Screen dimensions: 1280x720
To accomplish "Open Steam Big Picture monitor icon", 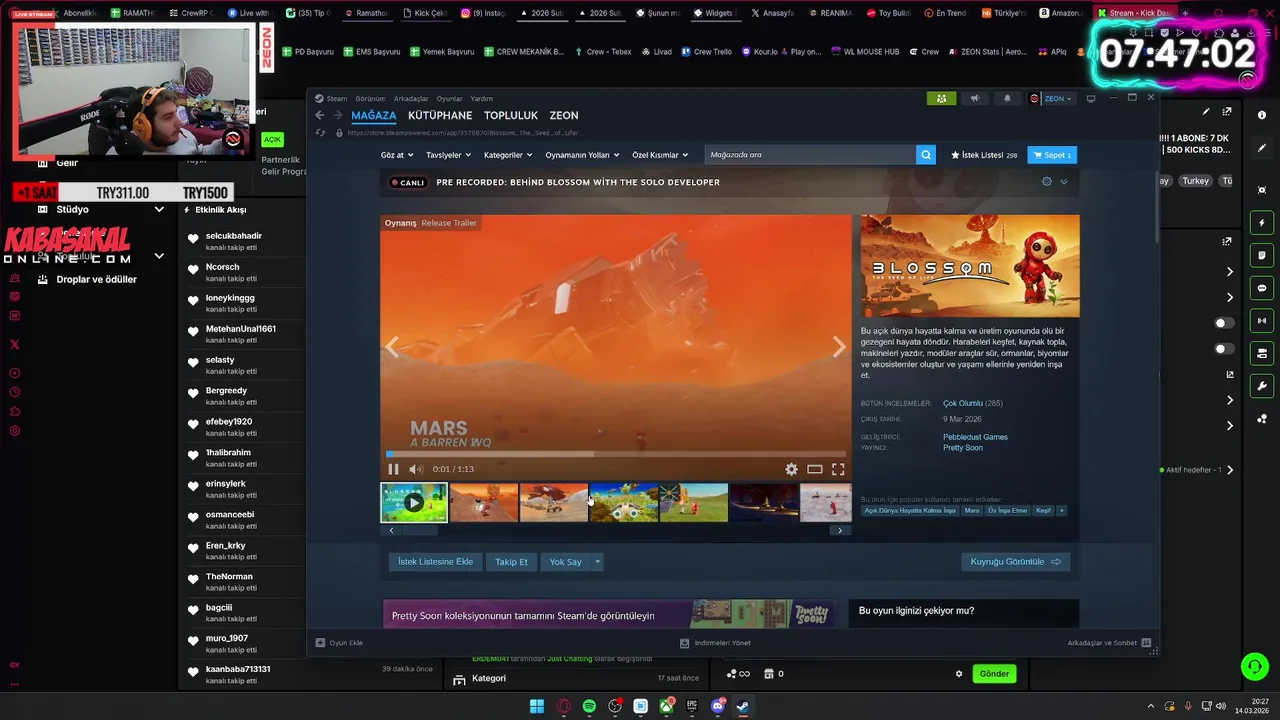I will [x=1091, y=98].
